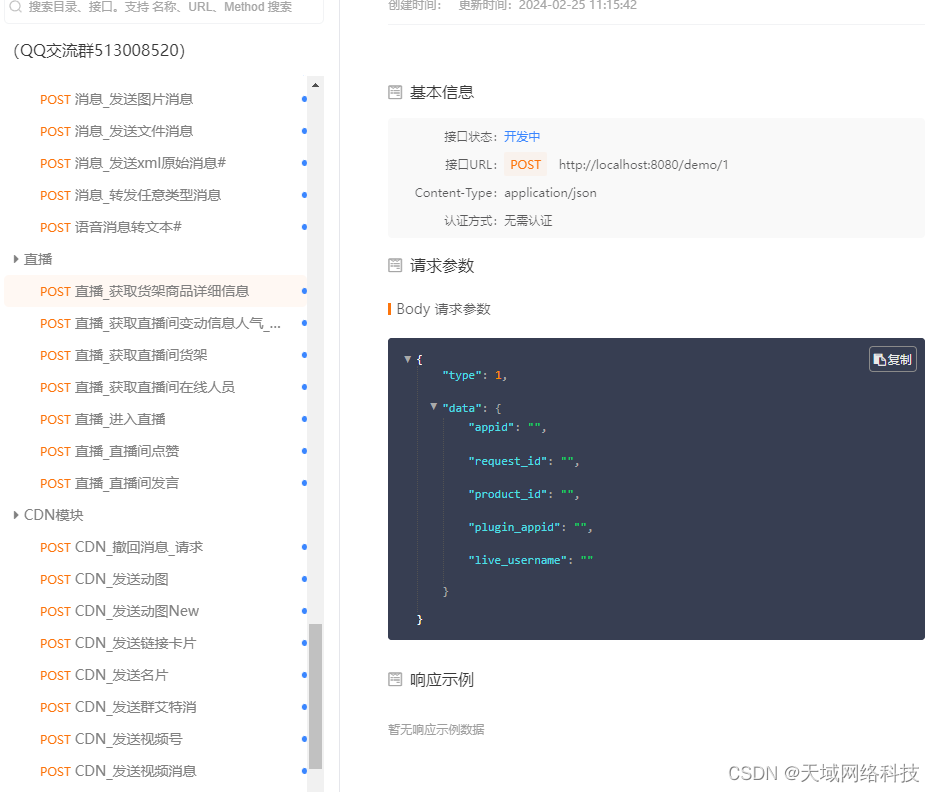
Task: Select the CDN_发送名片 endpoint
Action: pyautogui.click(x=113, y=675)
